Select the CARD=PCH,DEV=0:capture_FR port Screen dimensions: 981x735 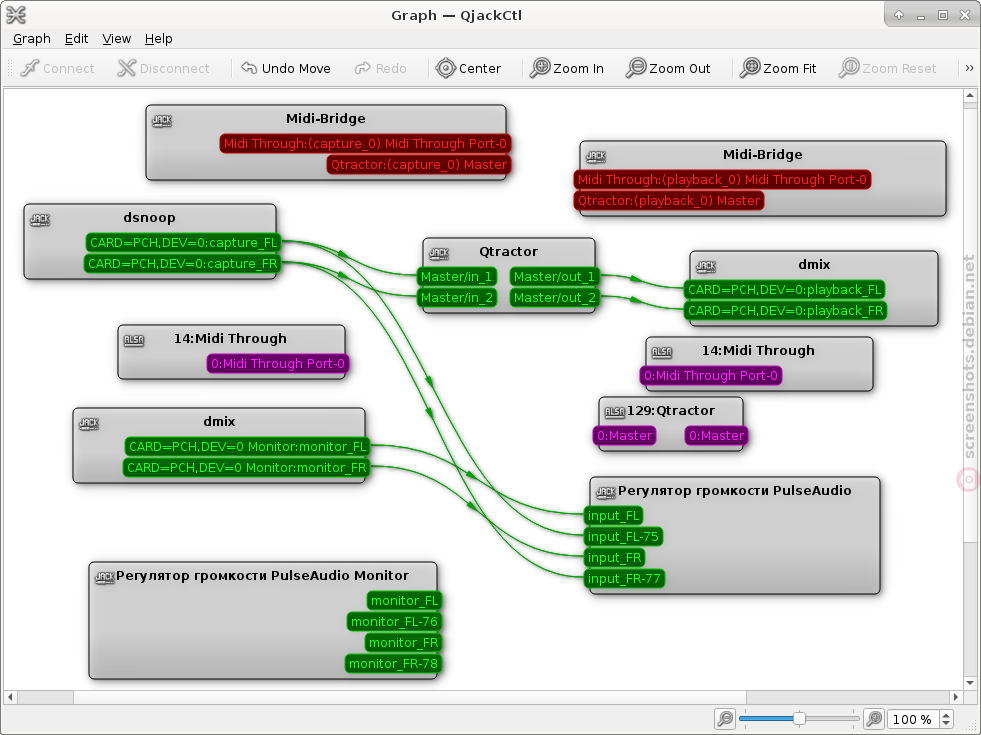coord(182,264)
